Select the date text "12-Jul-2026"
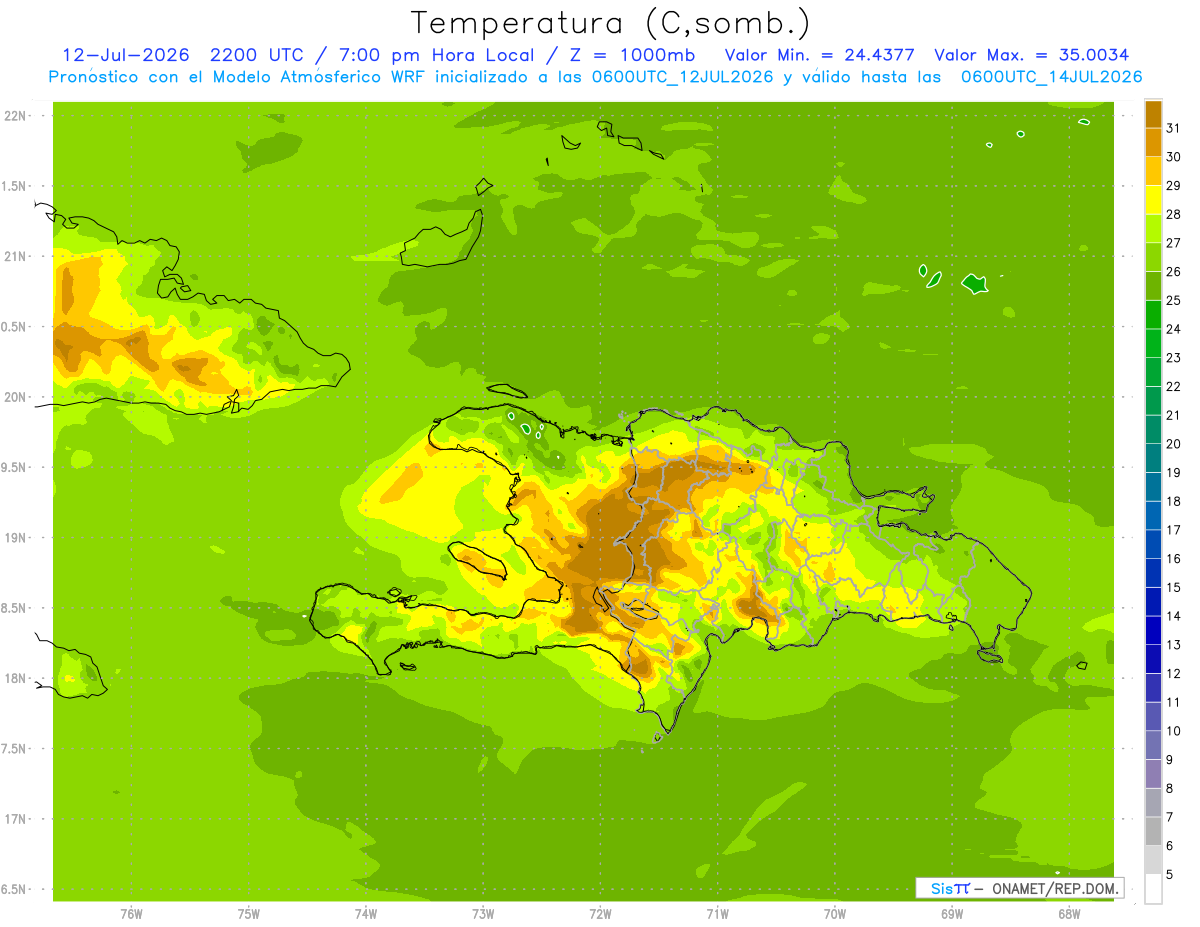Image resolution: width=1200 pixels, height=927 pixels. coord(125,55)
